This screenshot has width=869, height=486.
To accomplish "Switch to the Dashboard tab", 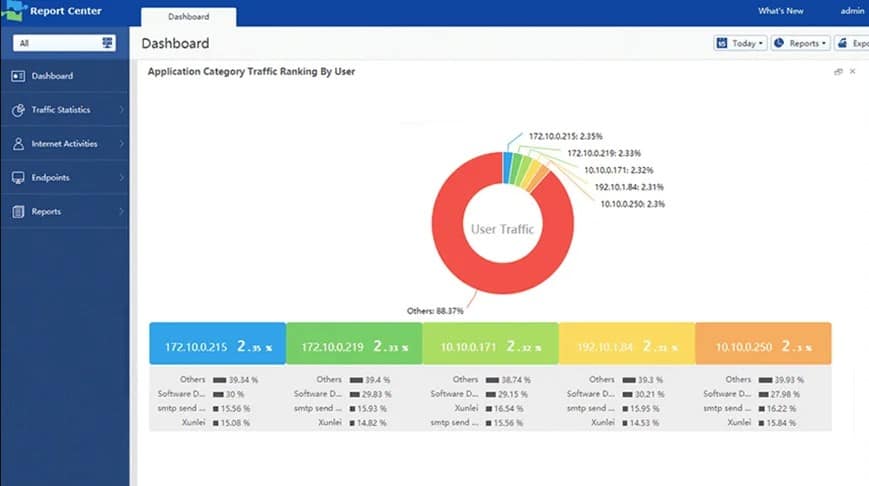I will pos(189,17).
